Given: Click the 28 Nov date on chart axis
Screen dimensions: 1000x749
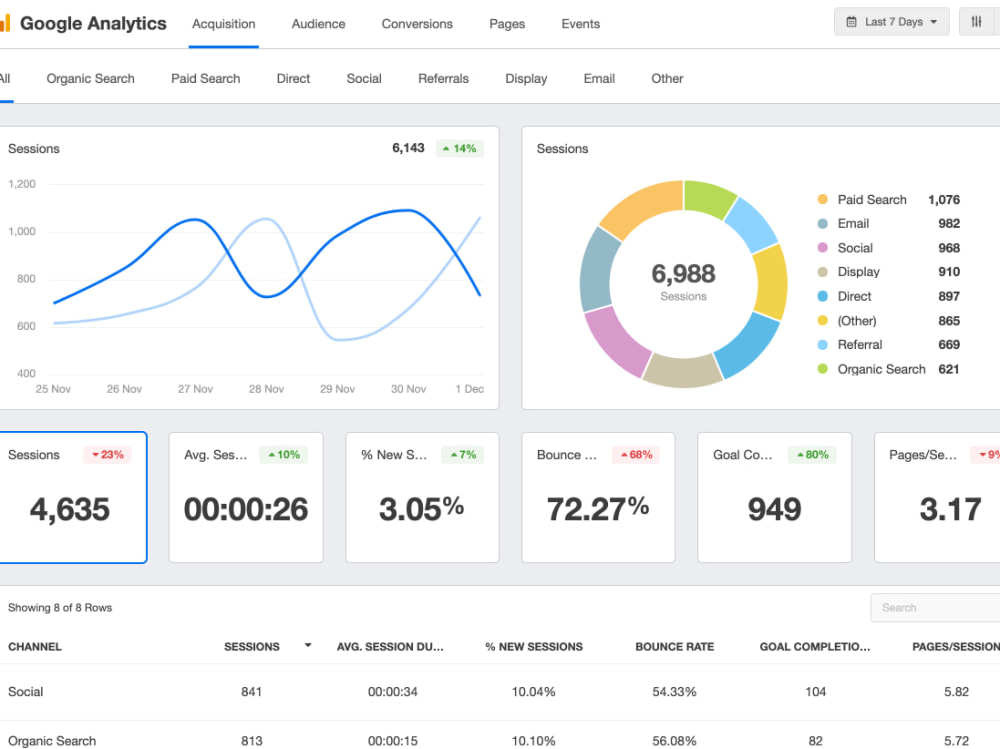Looking at the screenshot, I should pyautogui.click(x=266, y=389).
